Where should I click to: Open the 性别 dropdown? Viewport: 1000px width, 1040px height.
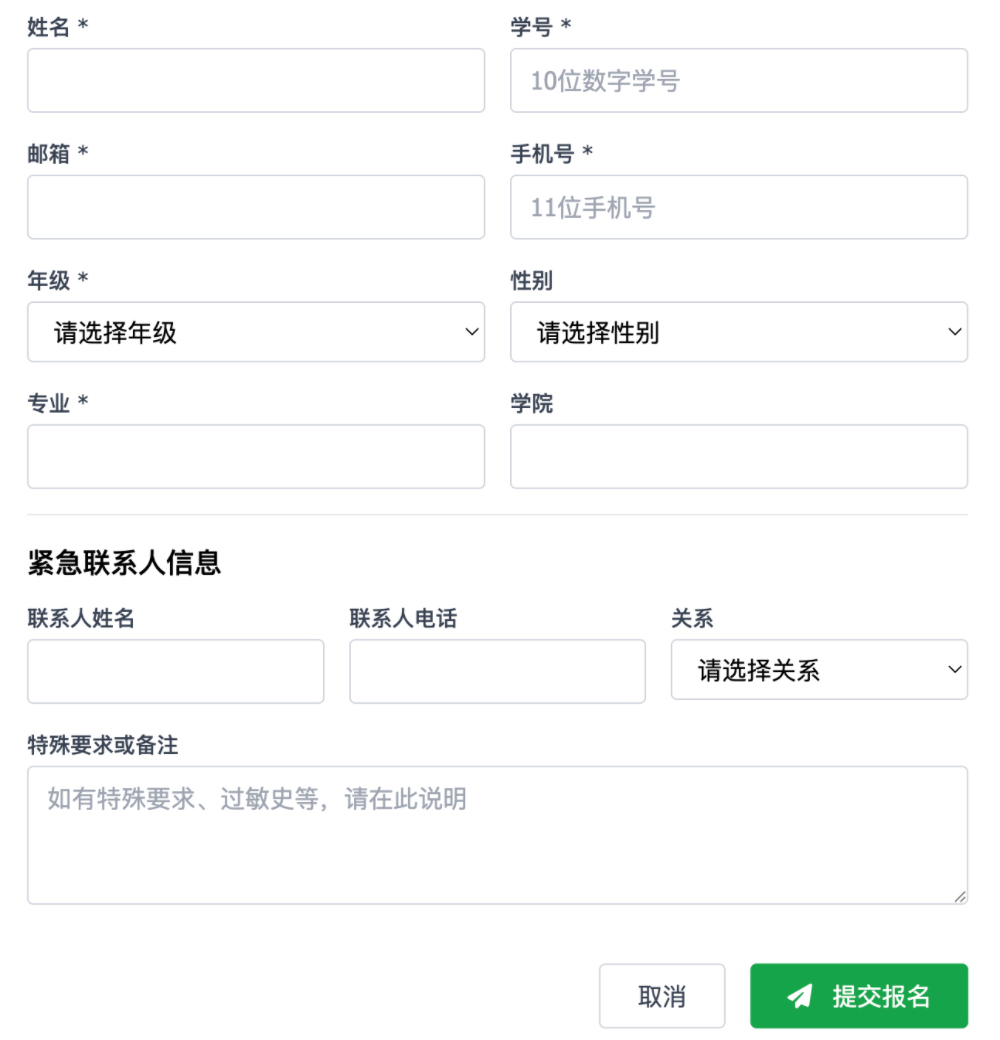[x=738, y=332]
